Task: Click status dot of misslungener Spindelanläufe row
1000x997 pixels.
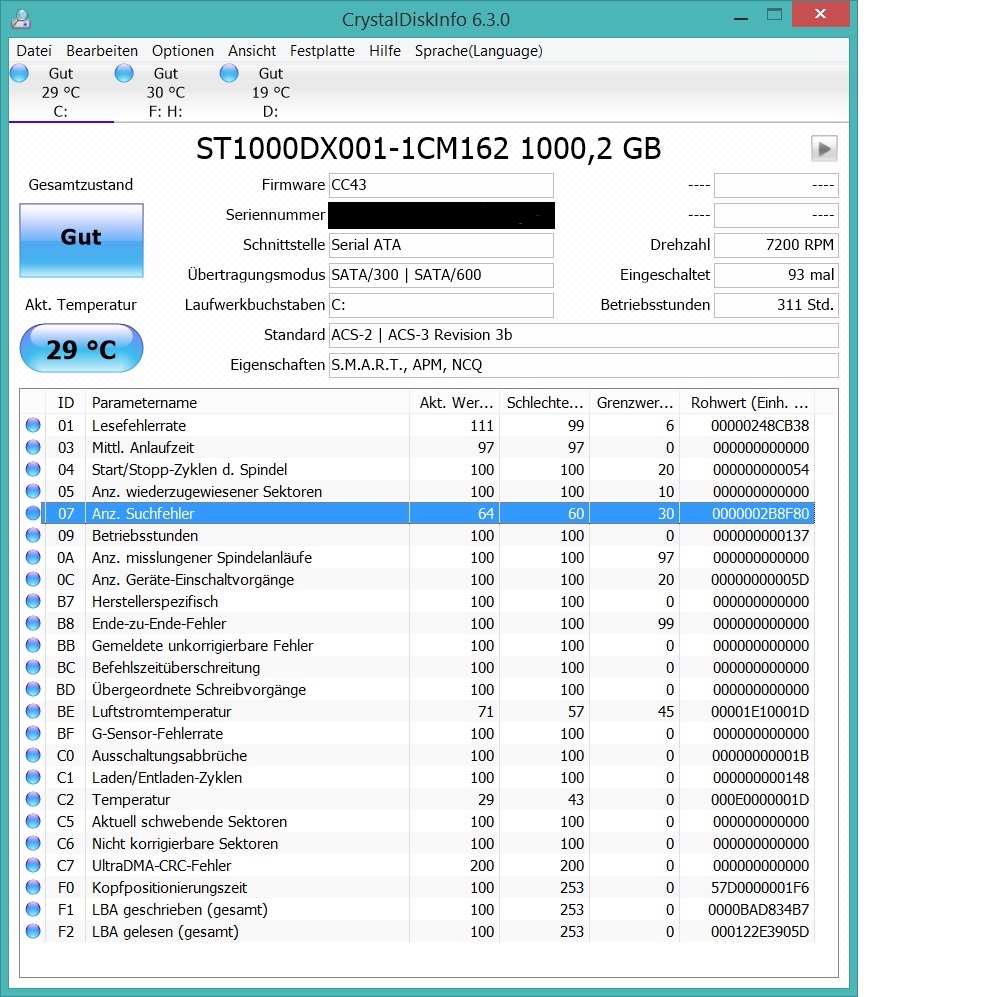Action: click(33, 558)
